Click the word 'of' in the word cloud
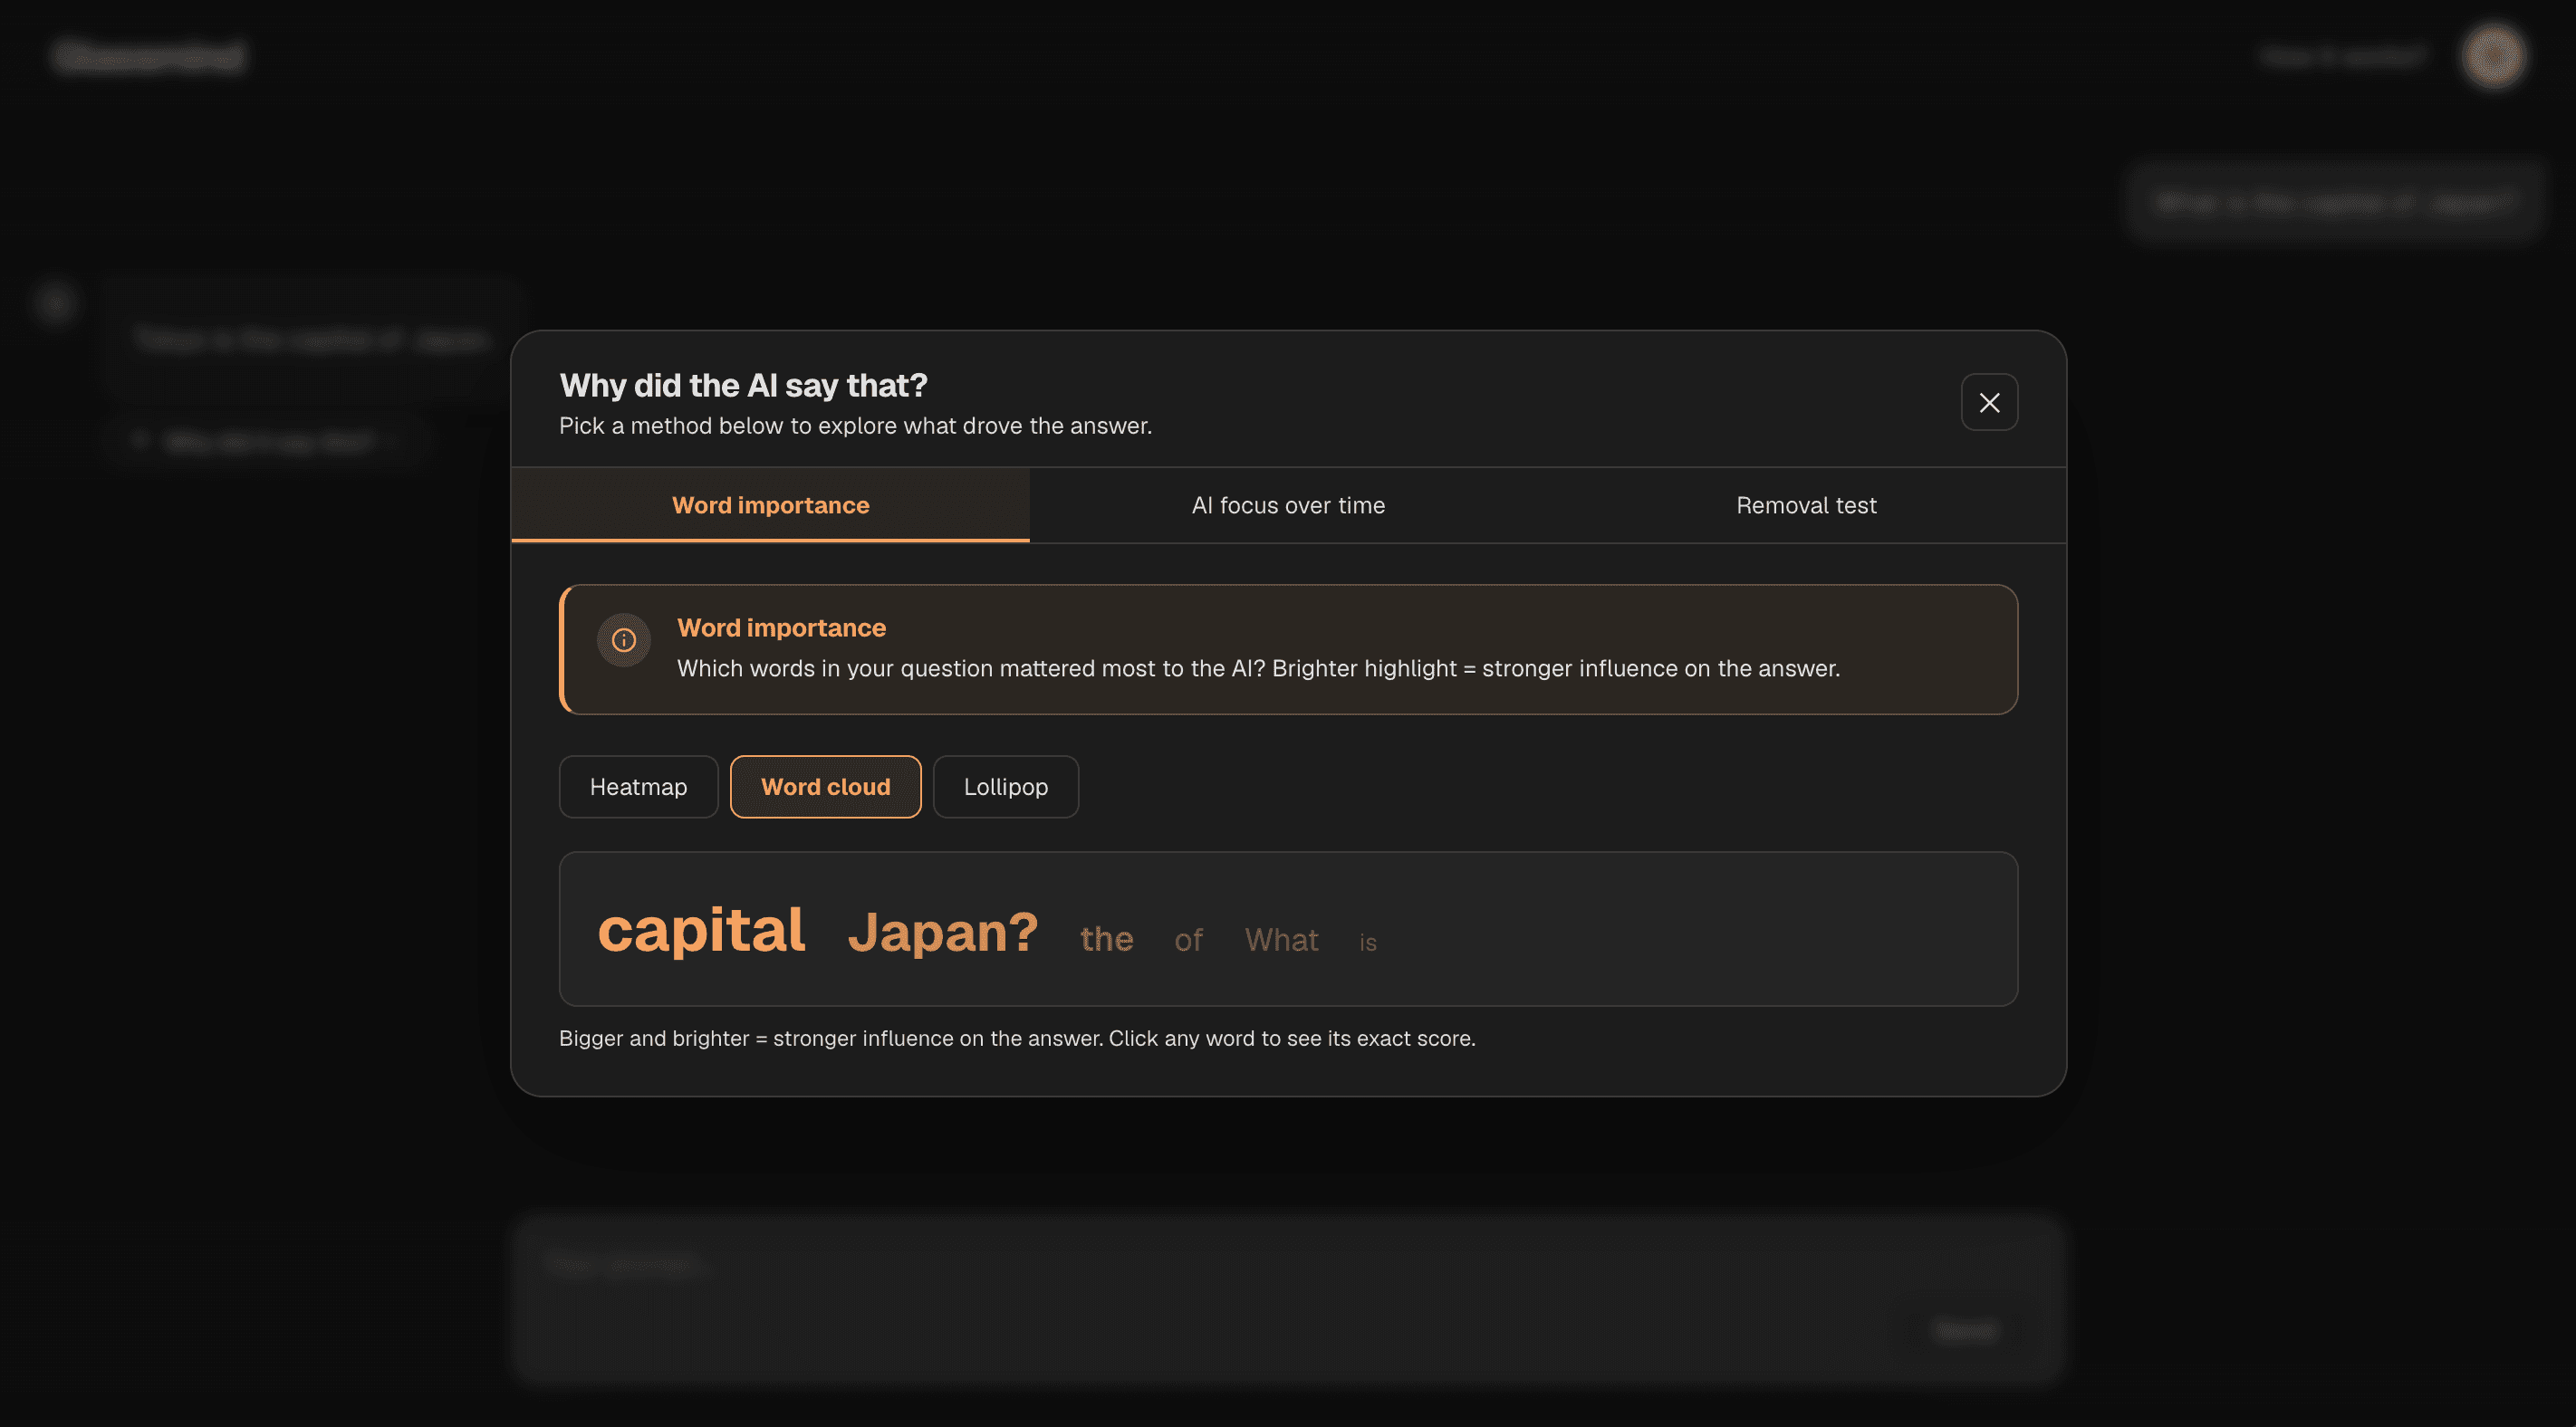Screen dimensions: 2576x1427 tap(1188, 940)
